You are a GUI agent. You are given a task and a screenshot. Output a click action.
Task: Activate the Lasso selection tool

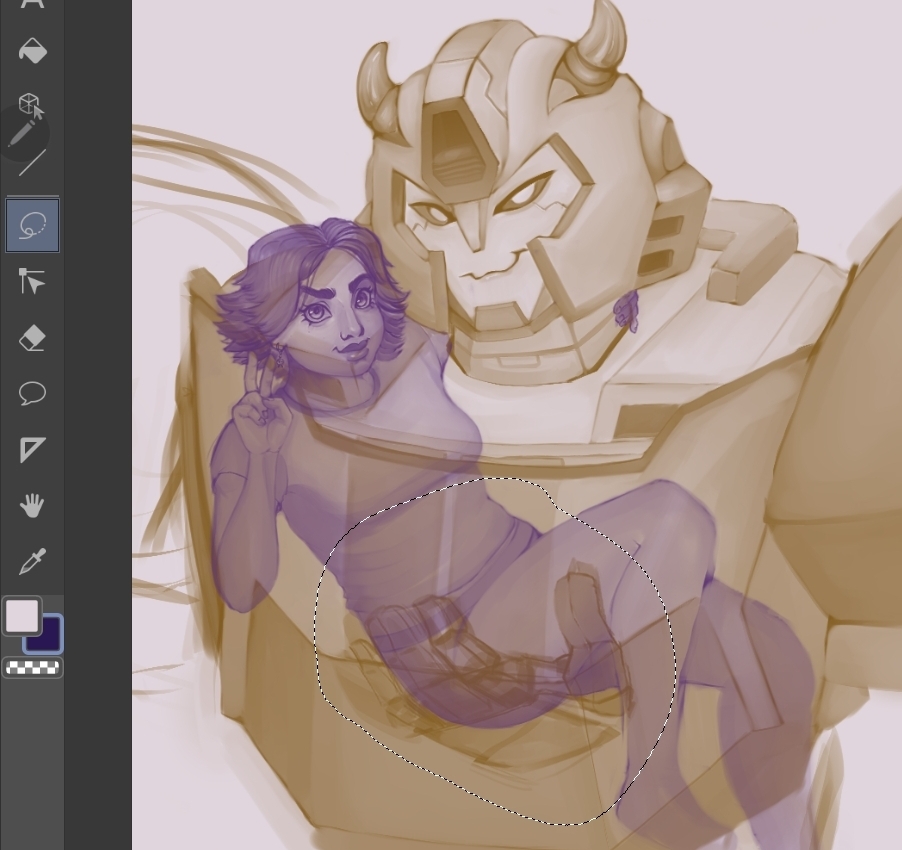[x=32, y=225]
